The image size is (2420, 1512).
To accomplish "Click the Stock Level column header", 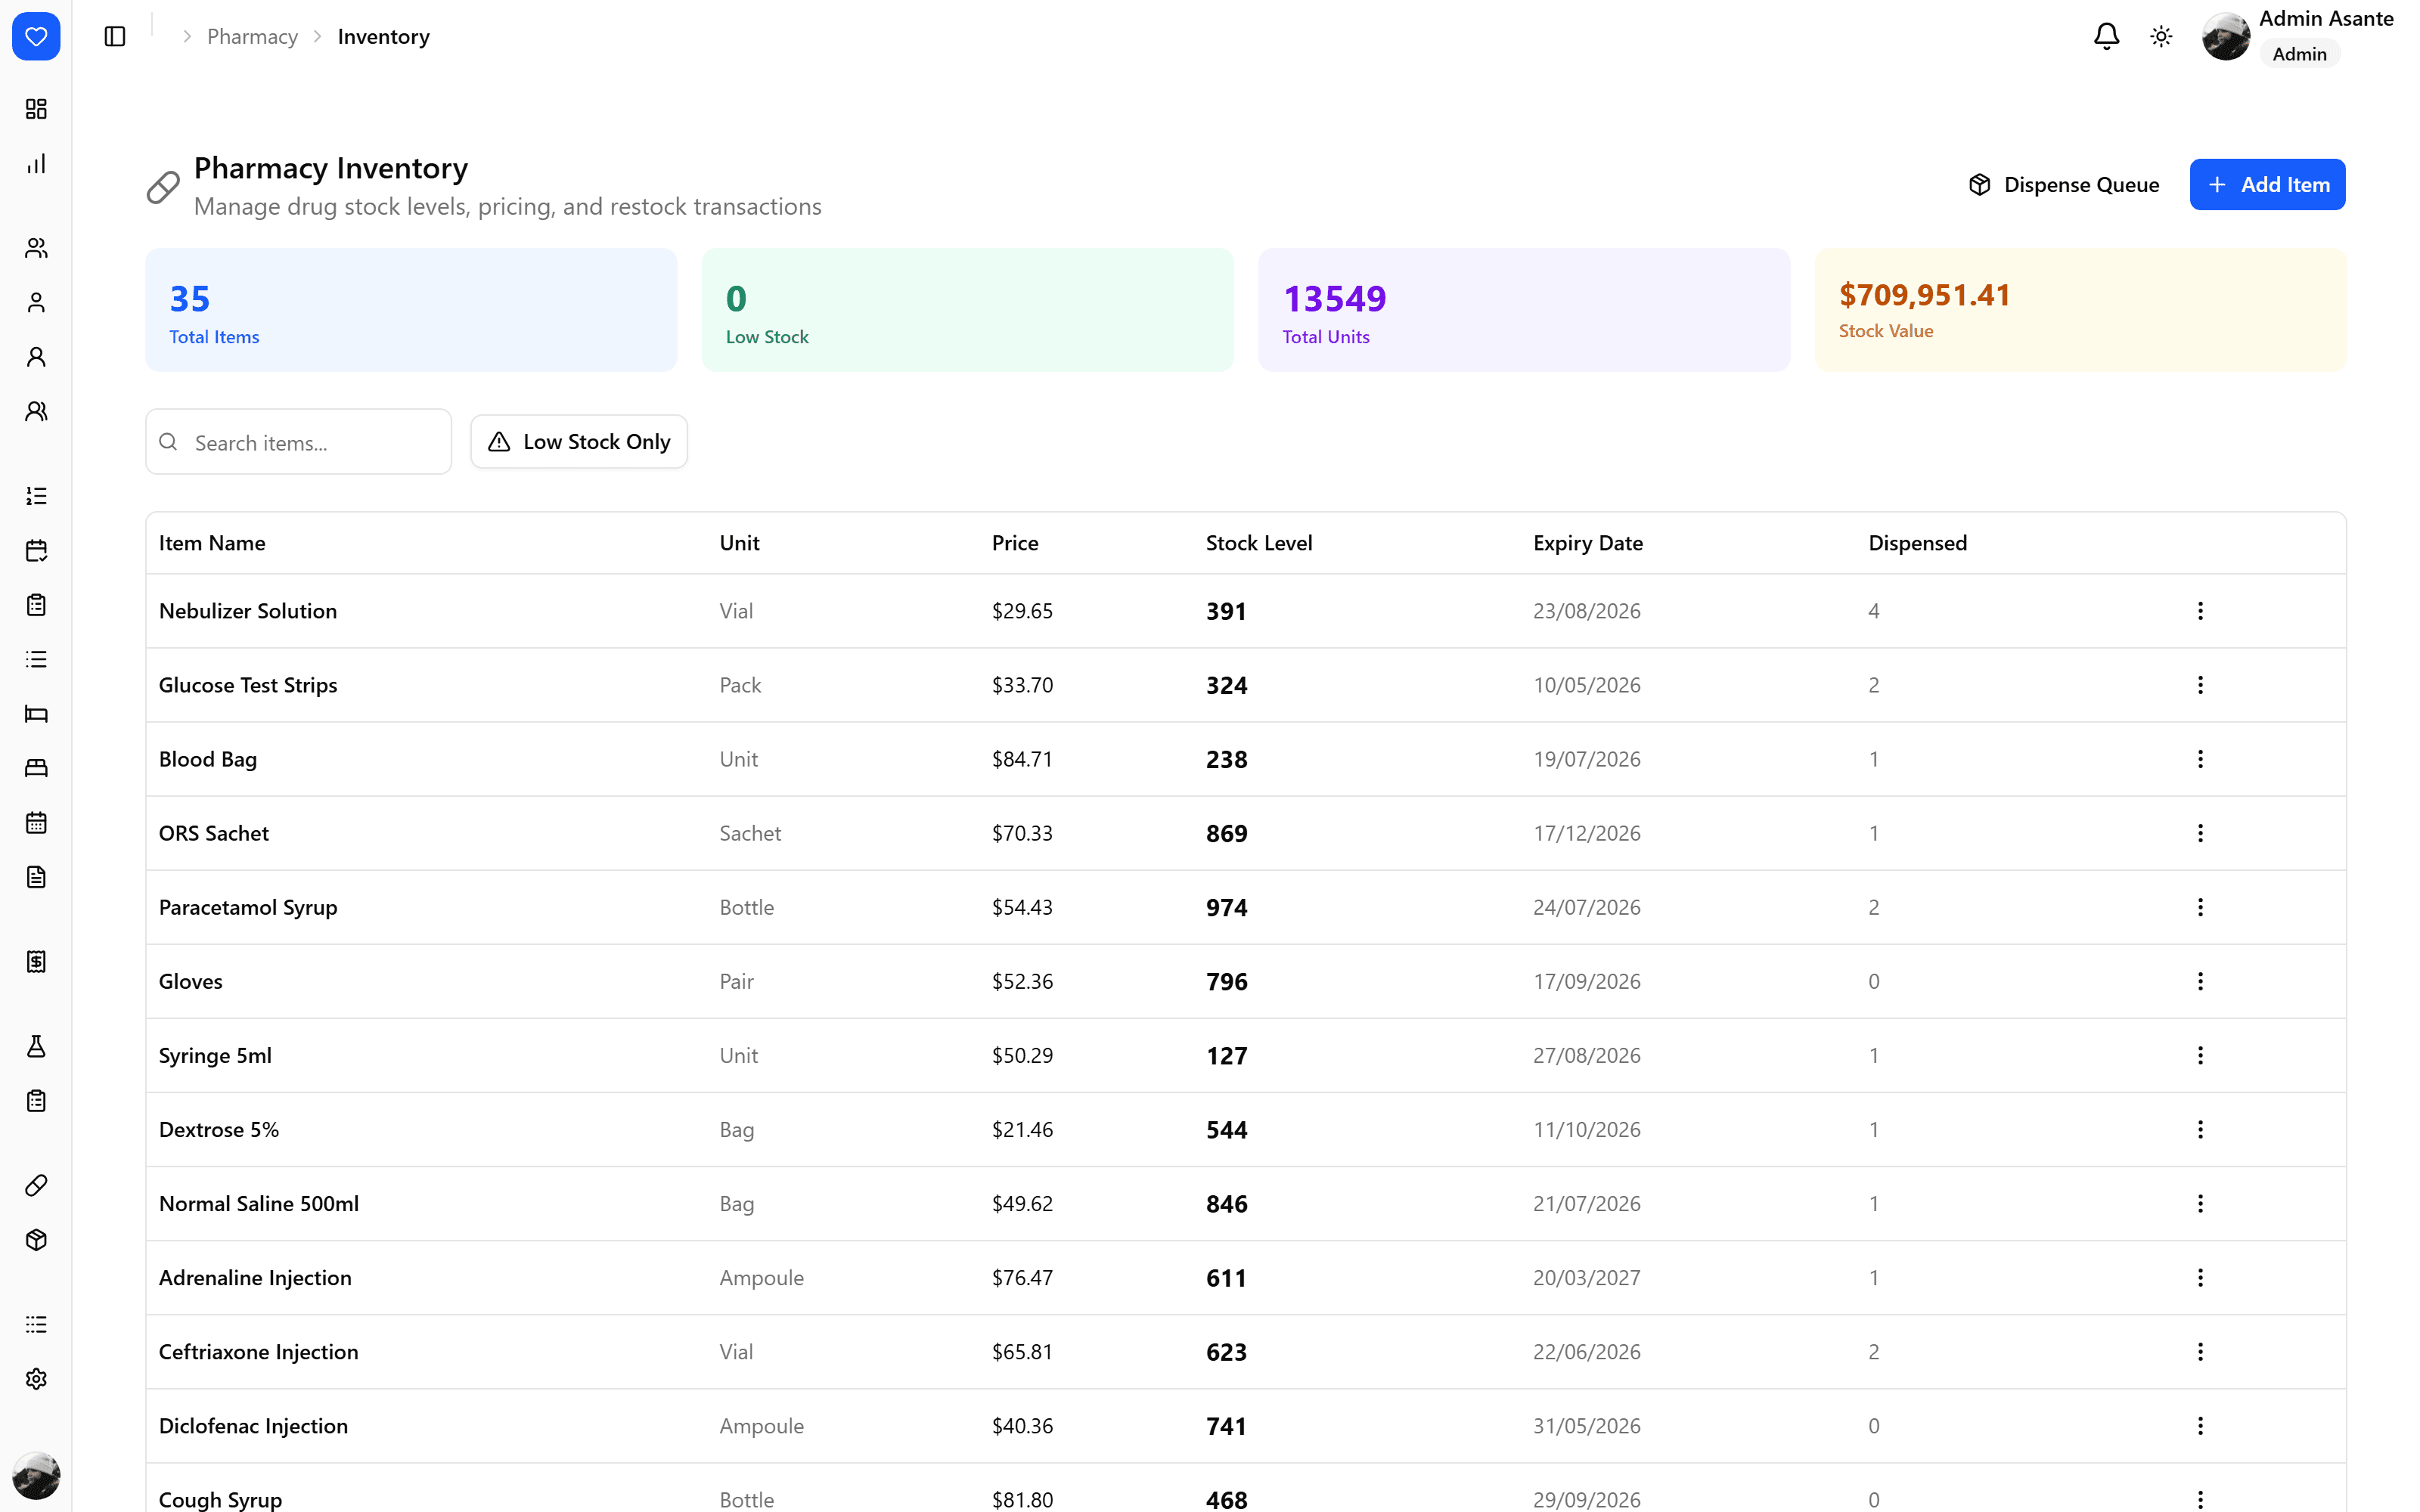I will click(x=1259, y=543).
